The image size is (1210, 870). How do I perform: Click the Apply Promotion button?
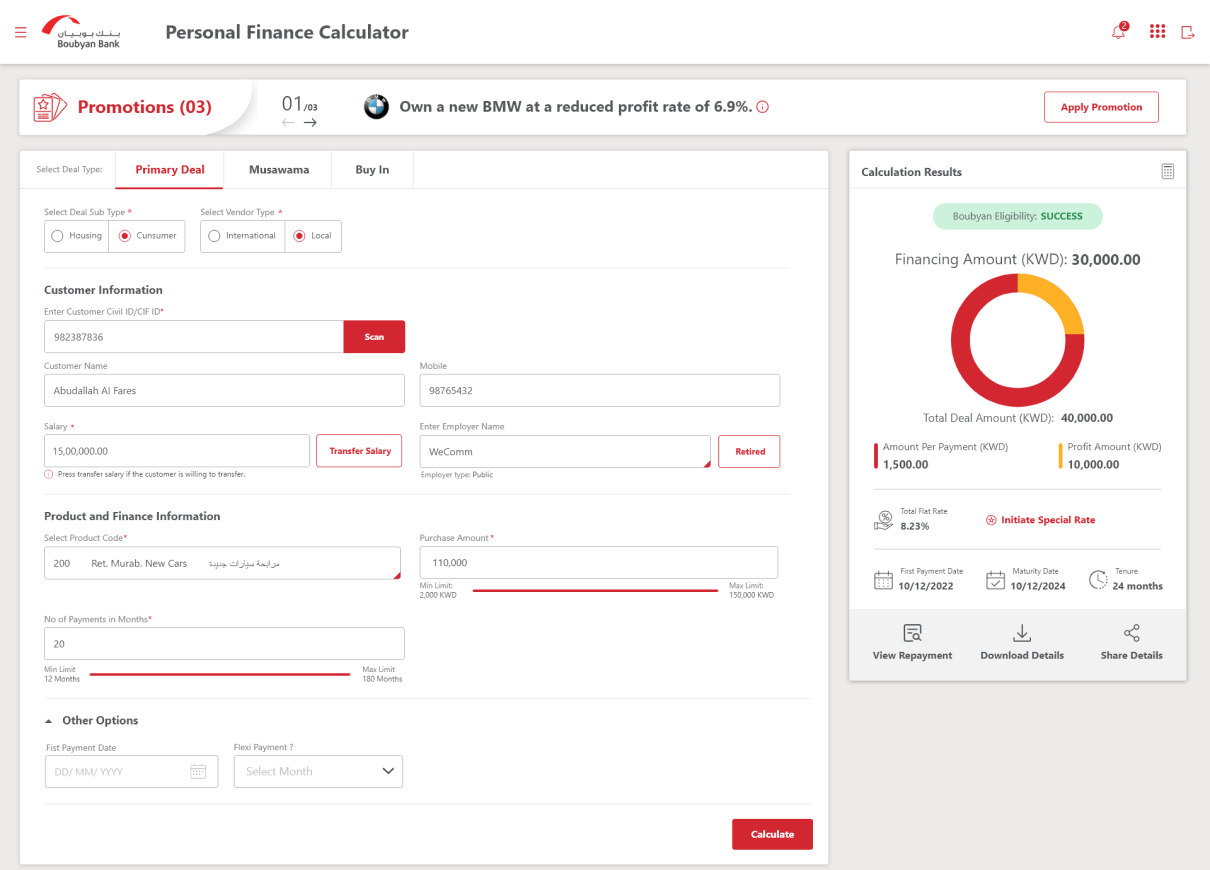point(1101,107)
